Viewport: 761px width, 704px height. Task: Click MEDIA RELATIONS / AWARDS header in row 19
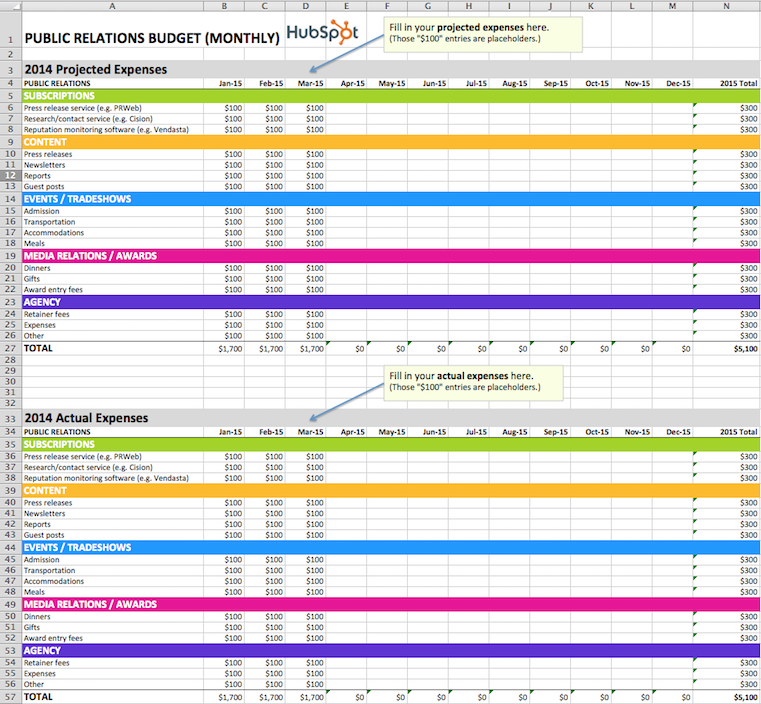coord(90,256)
